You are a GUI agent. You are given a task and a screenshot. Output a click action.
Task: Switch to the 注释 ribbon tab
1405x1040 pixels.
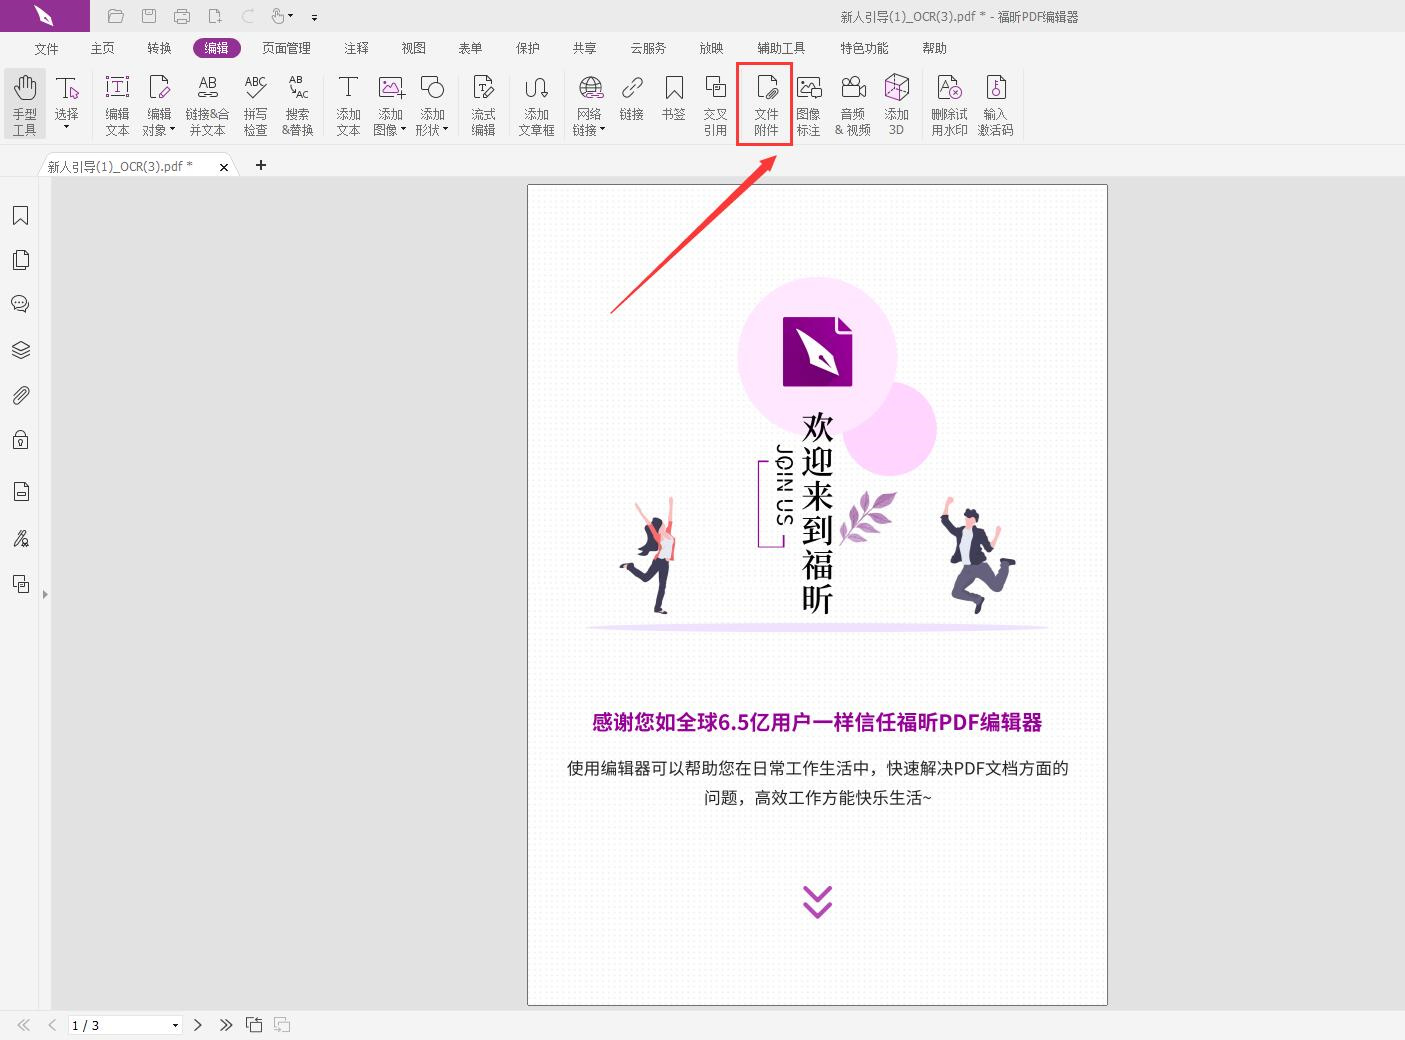pos(355,47)
